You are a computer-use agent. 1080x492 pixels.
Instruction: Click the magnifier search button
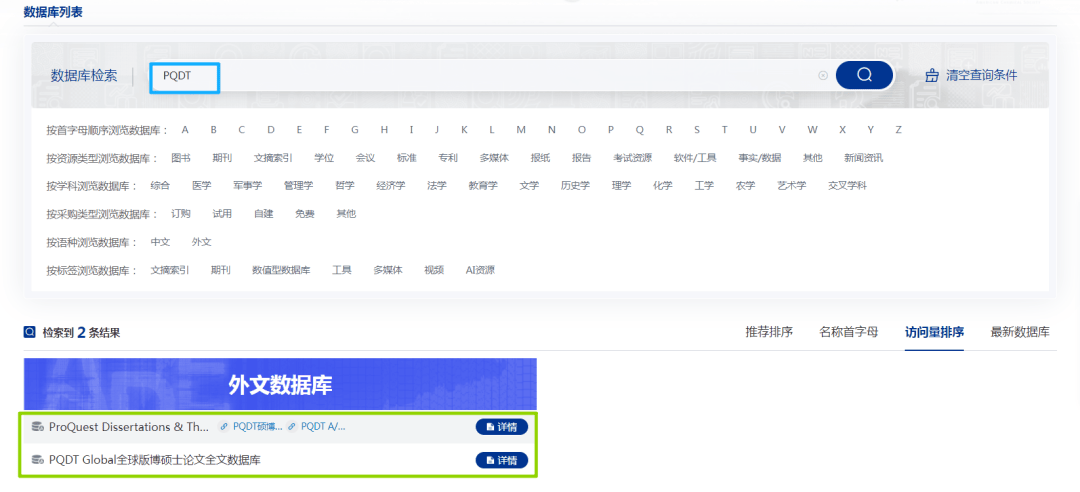pos(864,75)
